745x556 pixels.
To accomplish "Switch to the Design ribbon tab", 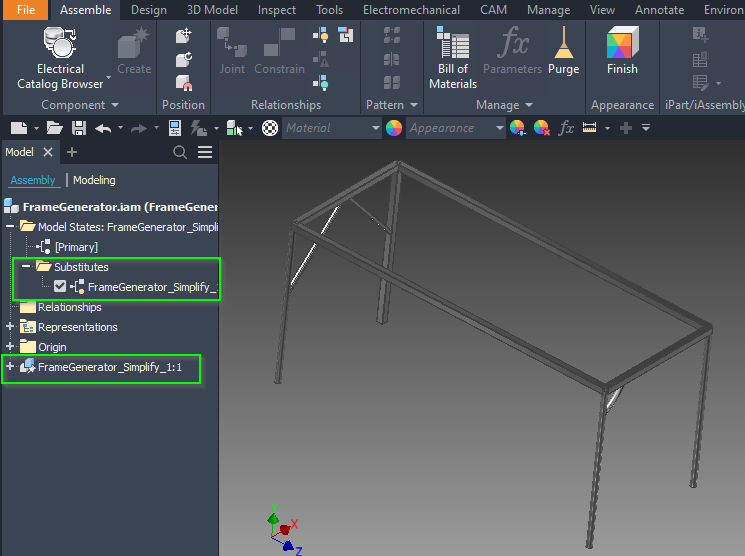I will (x=149, y=10).
